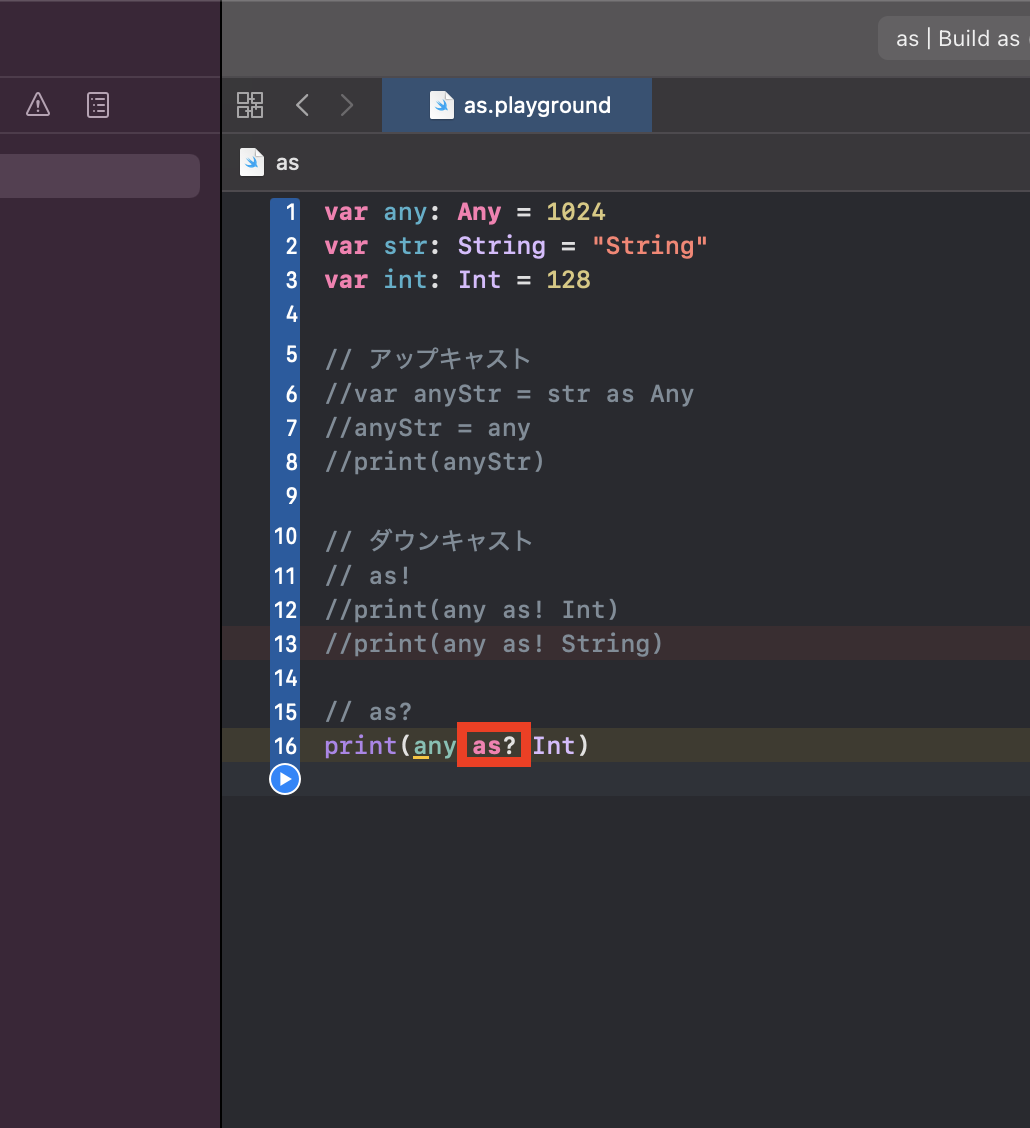Viewport: 1030px width, 1128px height.
Task: Click the '//anyStr = any' comment line
Action: click(x=427, y=428)
